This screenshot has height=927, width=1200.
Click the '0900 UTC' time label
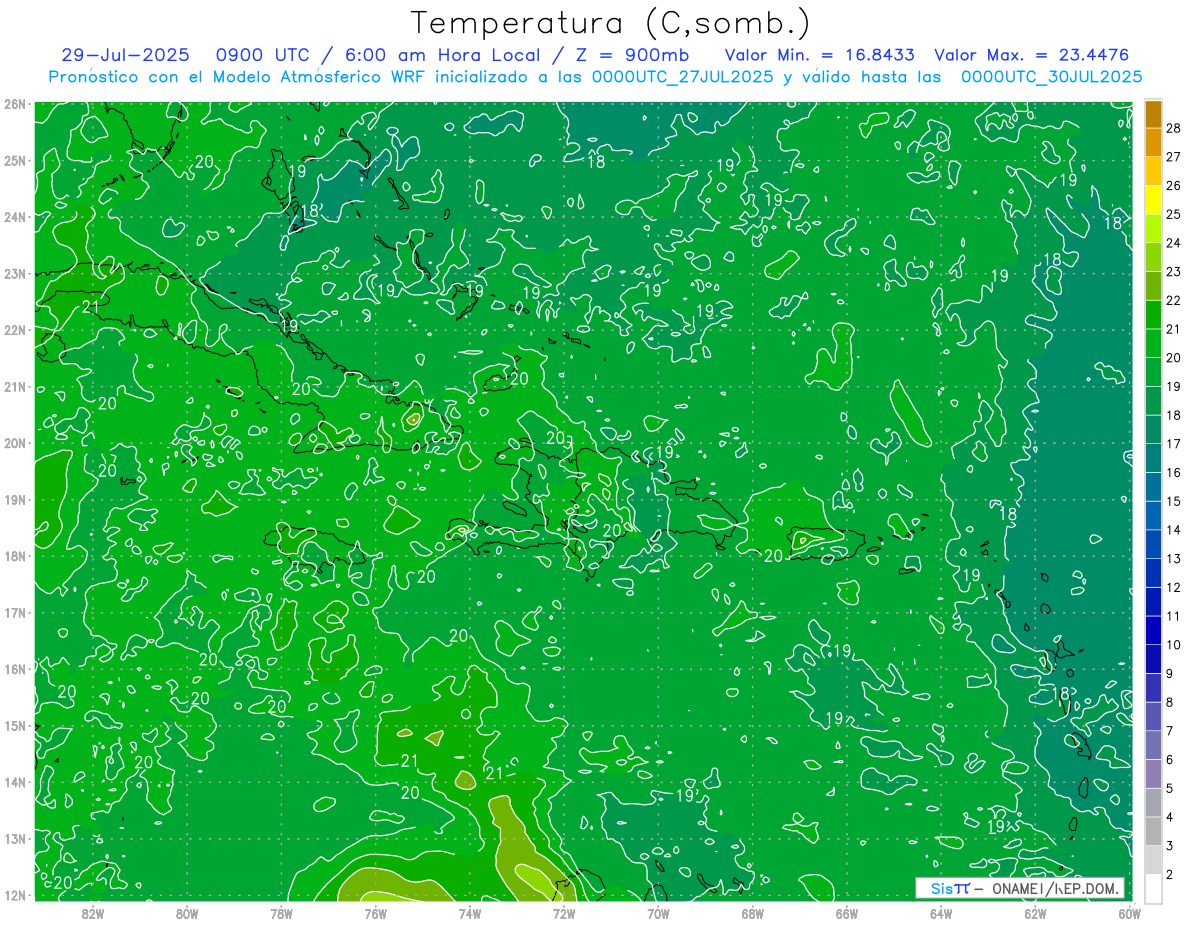click(x=262, y=55)
